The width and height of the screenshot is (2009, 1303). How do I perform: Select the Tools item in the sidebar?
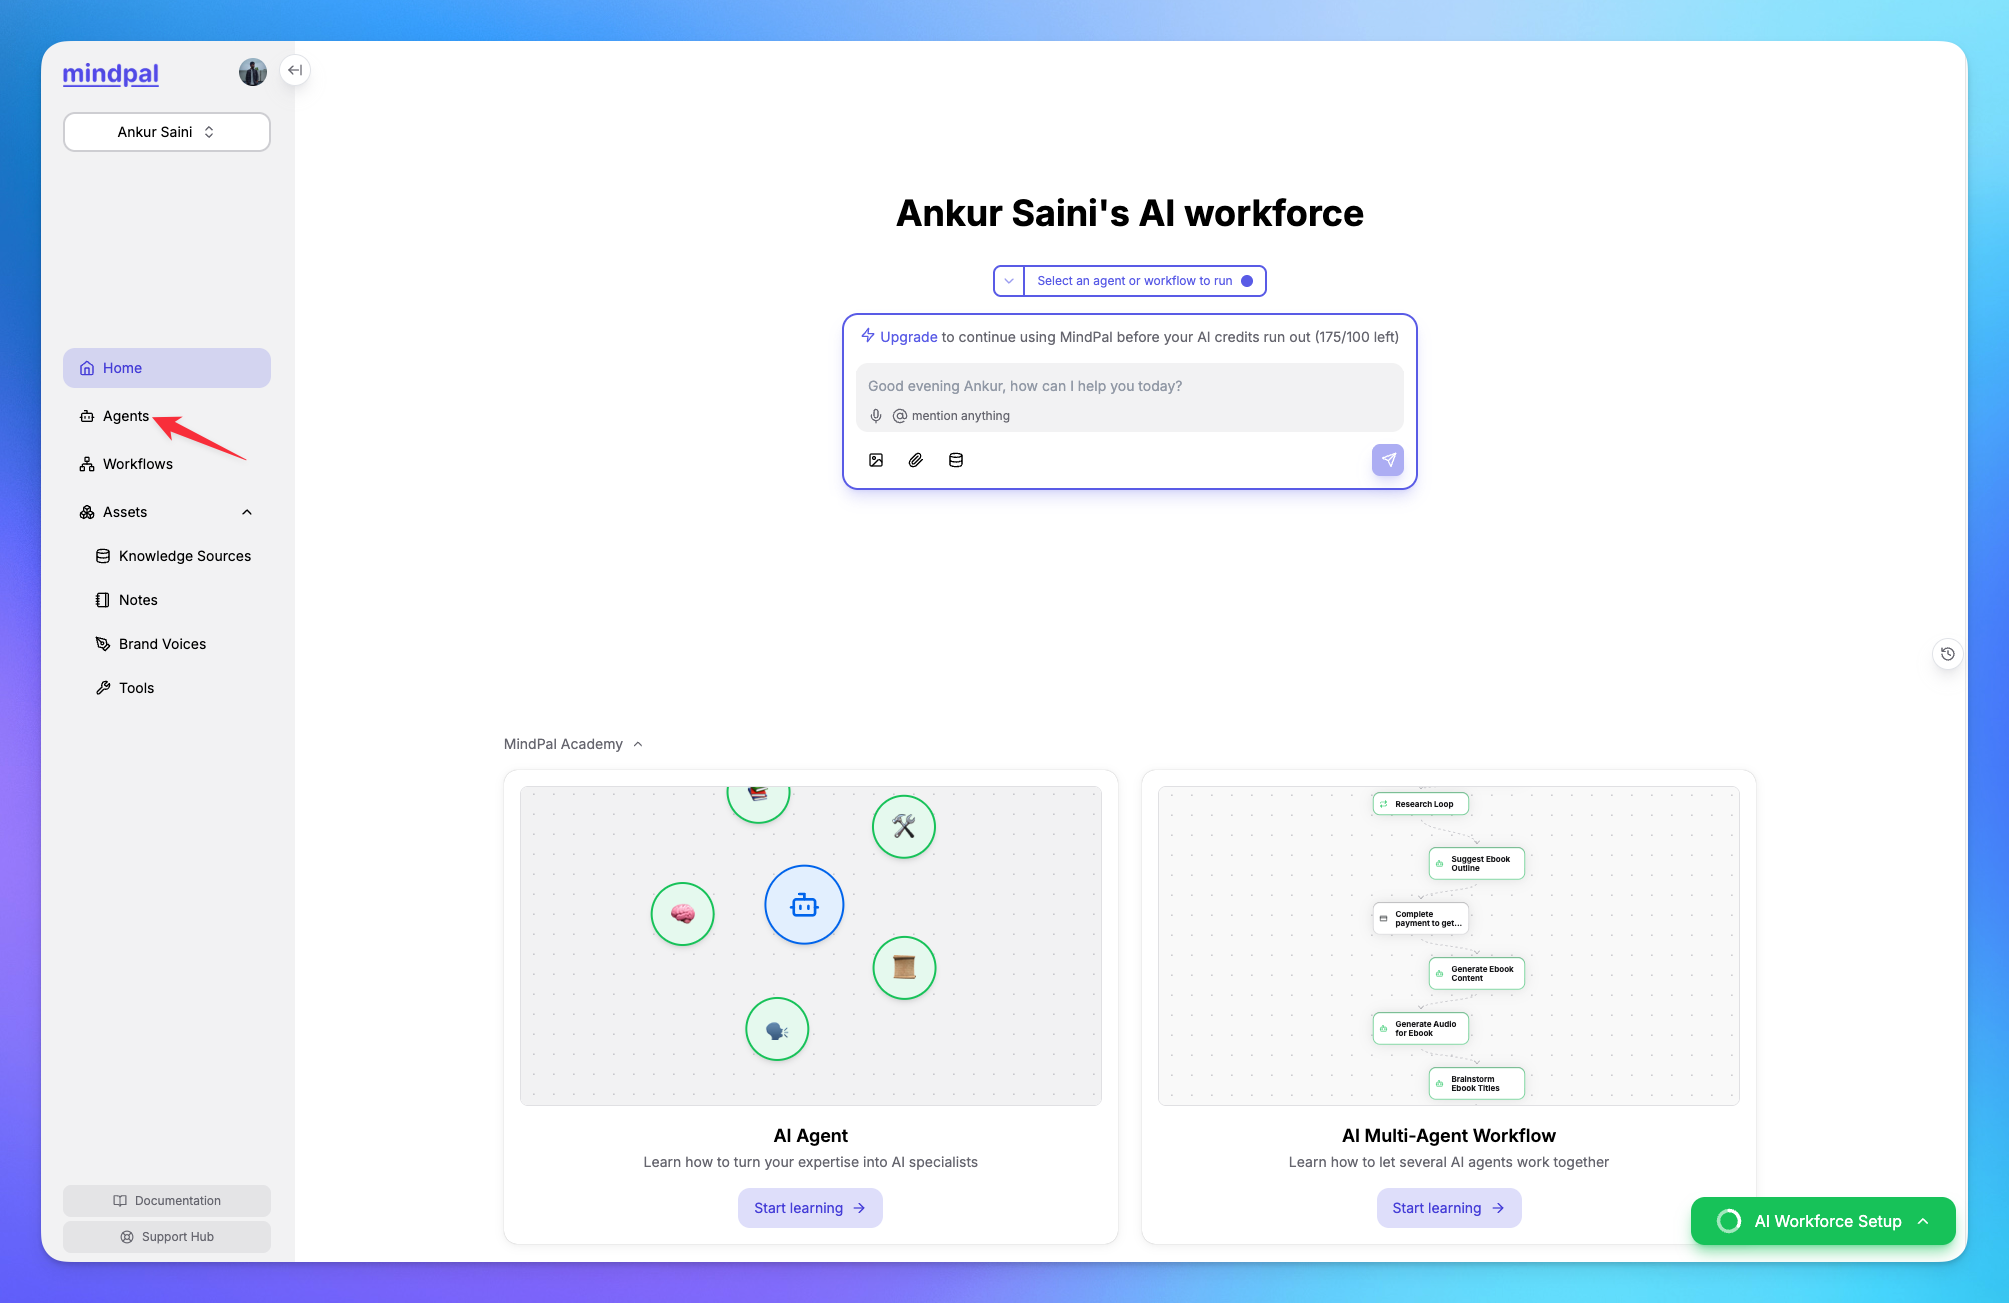coord(134,687)
